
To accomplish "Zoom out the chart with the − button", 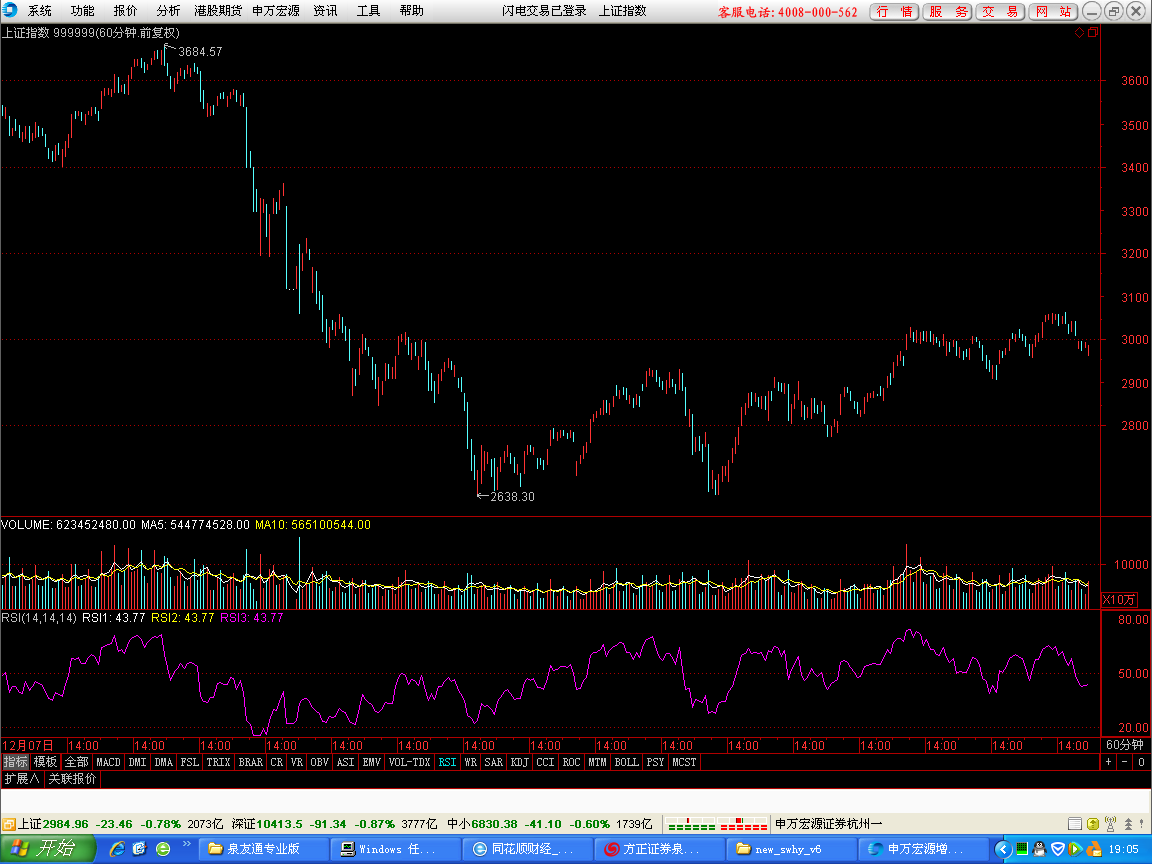I will pos(1125,762).
